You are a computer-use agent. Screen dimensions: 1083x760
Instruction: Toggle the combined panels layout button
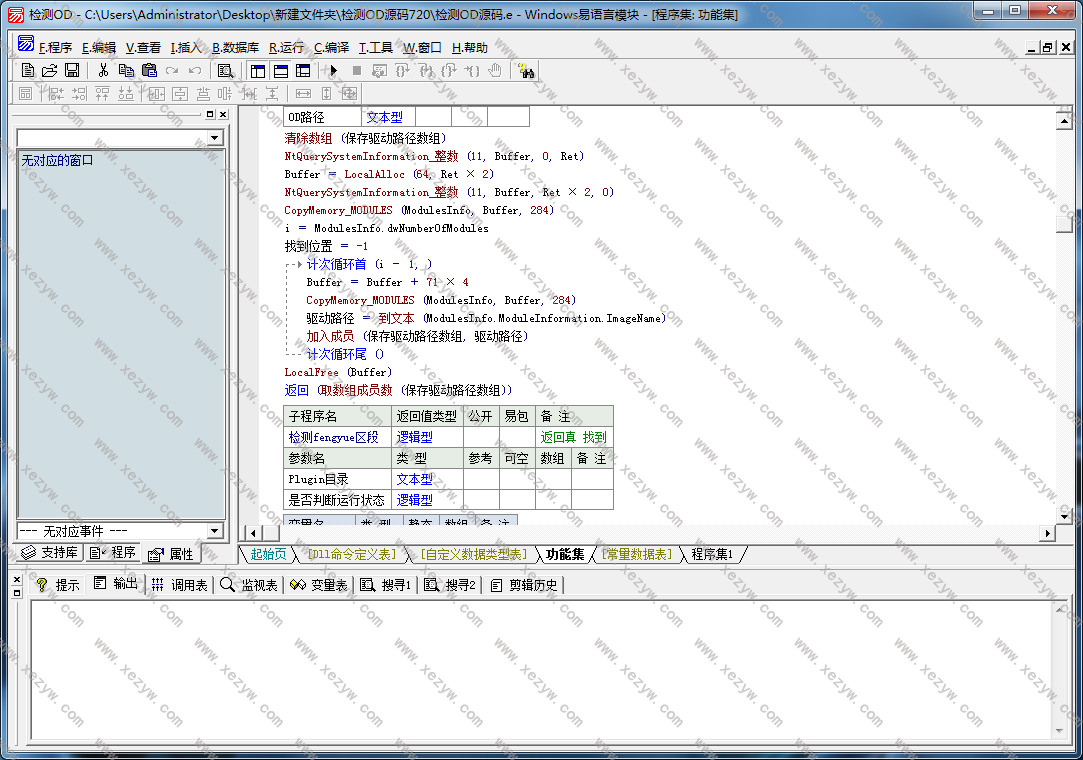pos(303,71)
